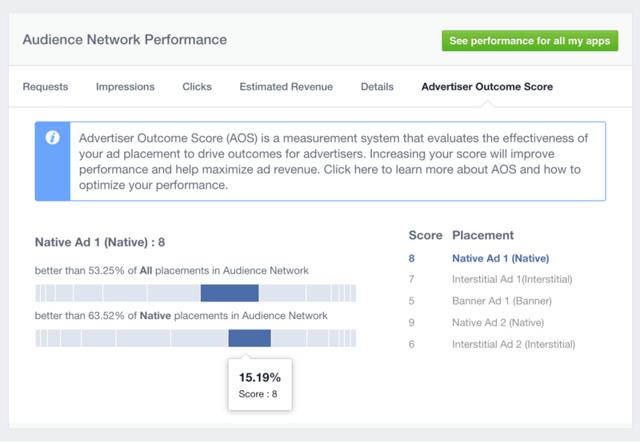Screen dimensions: 640x443
Task: Switch to the Requests tab
Action: pos(45,87)
